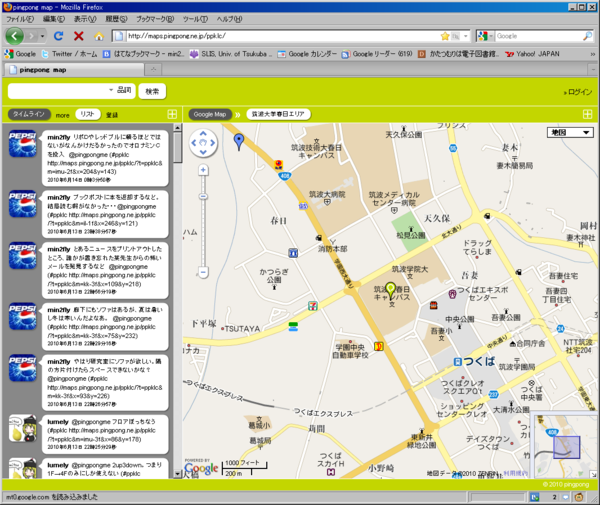Select the Google Map pill button
This screenshot has height=505, width=600.
[210, 114]
